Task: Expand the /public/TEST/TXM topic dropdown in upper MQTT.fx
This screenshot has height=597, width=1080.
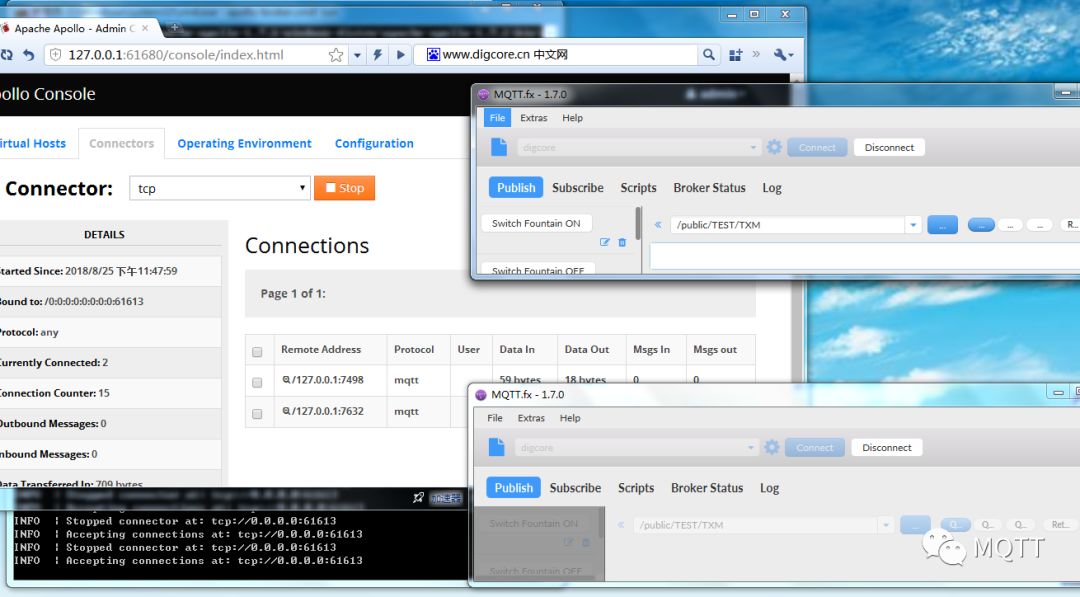Action: pyautogui.click(x=913, y=224)
